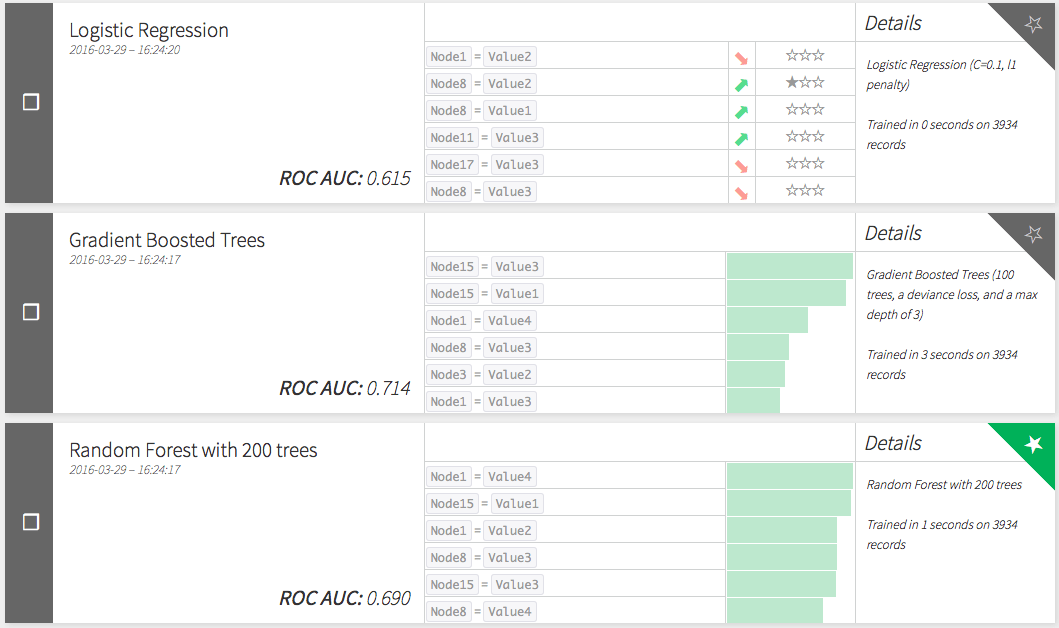Click Node1 = Value2 in Logistic Regression
The width and height of the screenshot is (1059, 628).
(481, 57)
